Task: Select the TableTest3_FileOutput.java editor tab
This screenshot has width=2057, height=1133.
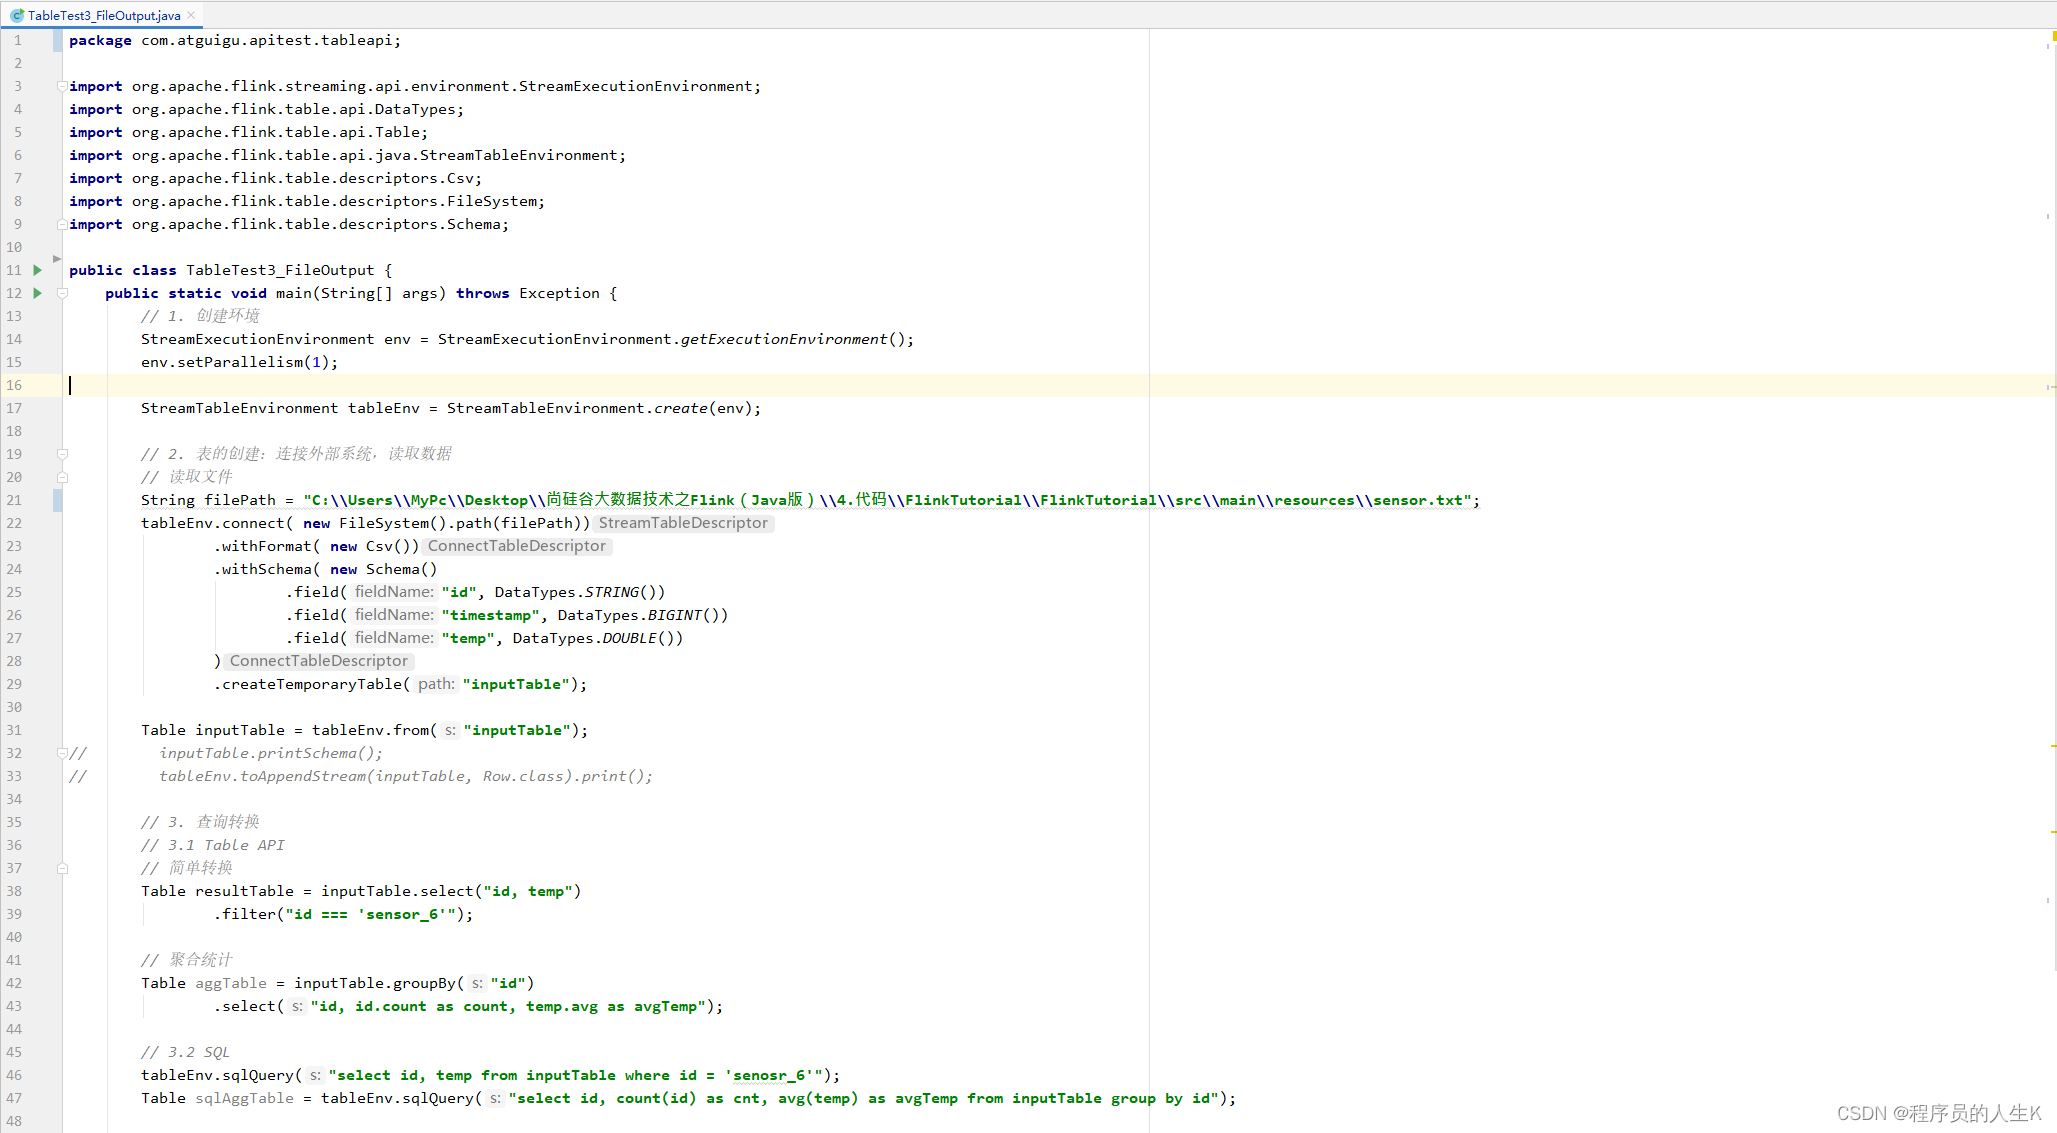Action: [104, 15]
